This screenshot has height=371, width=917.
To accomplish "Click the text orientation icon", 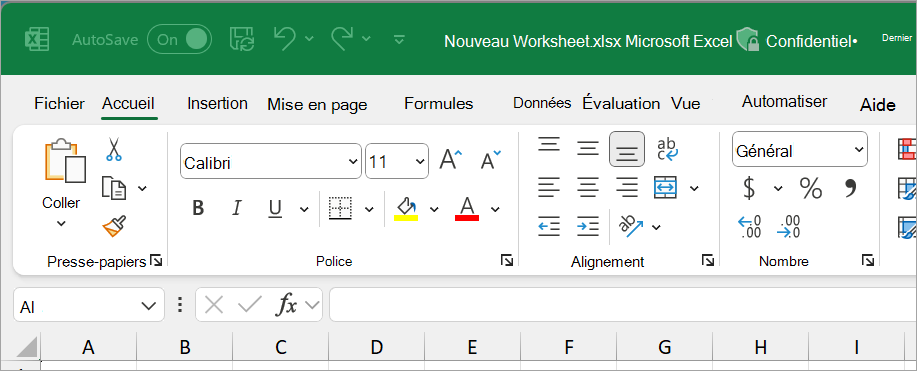I will (x=630, y=226).
